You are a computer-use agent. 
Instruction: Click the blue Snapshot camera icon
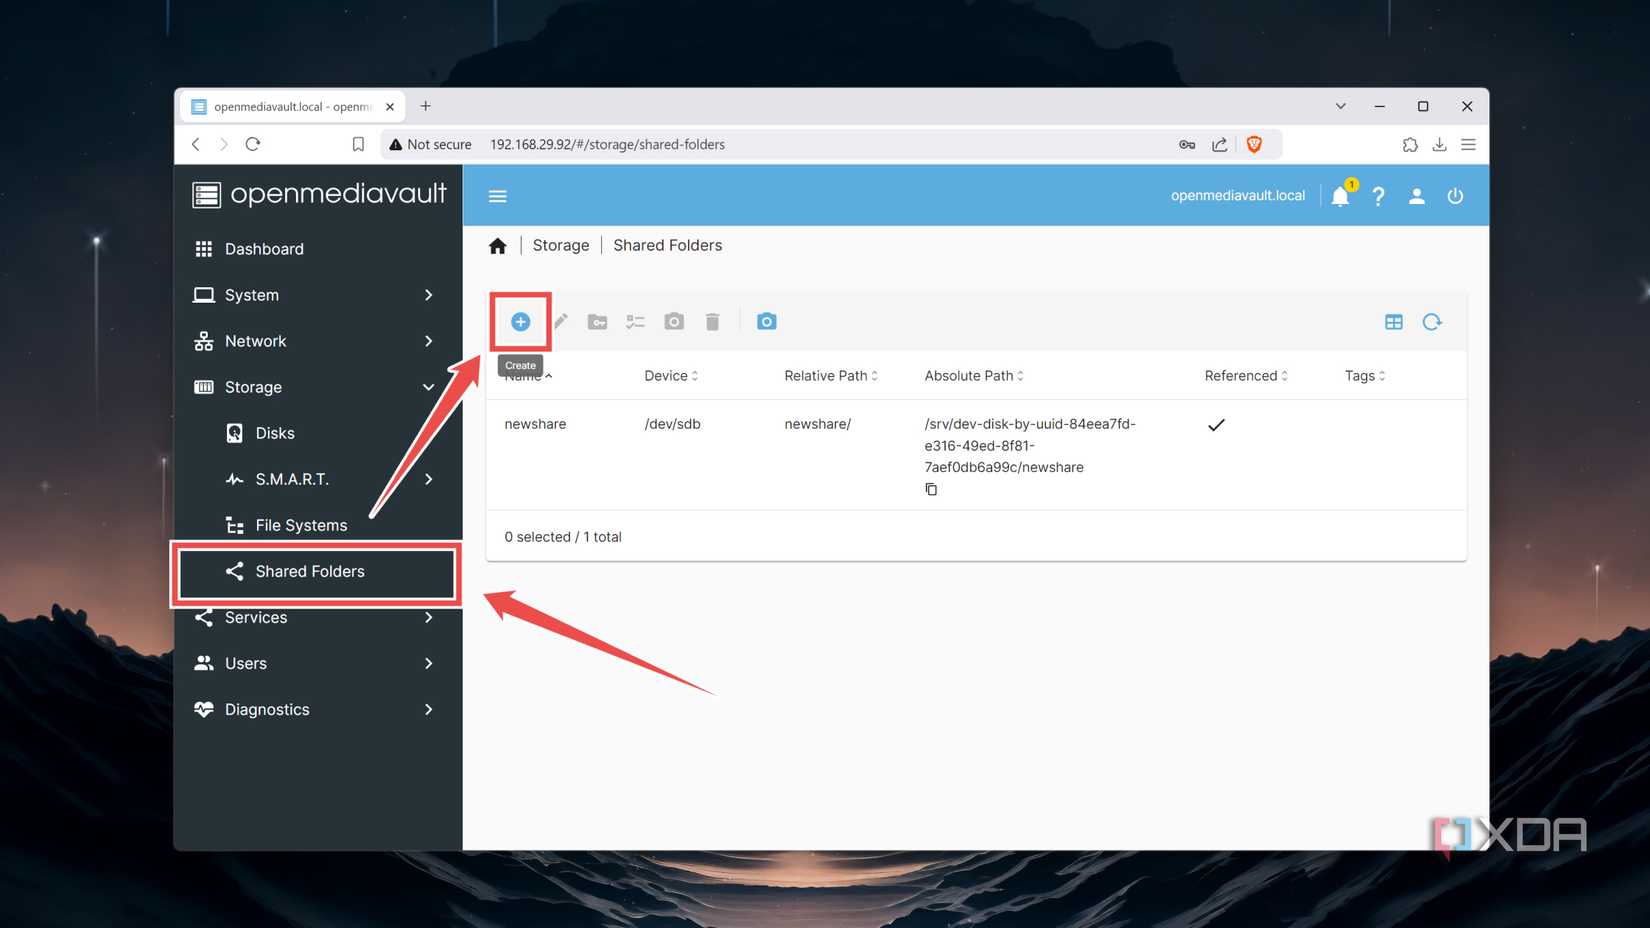(766, 321)
